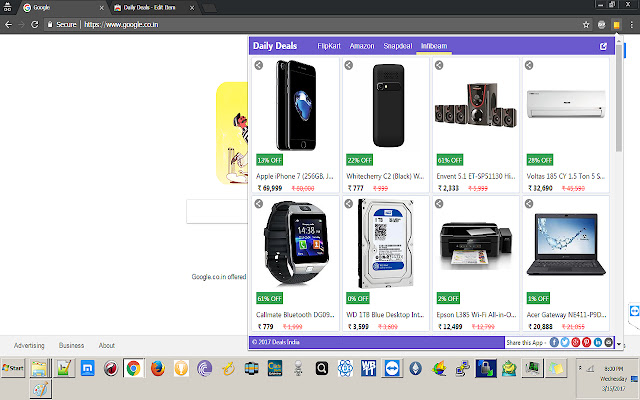Image resolution: width=640 pixels, height=400 pixels.
Task: Open the Voltas air conditioner image
Action: pos(566,104)
